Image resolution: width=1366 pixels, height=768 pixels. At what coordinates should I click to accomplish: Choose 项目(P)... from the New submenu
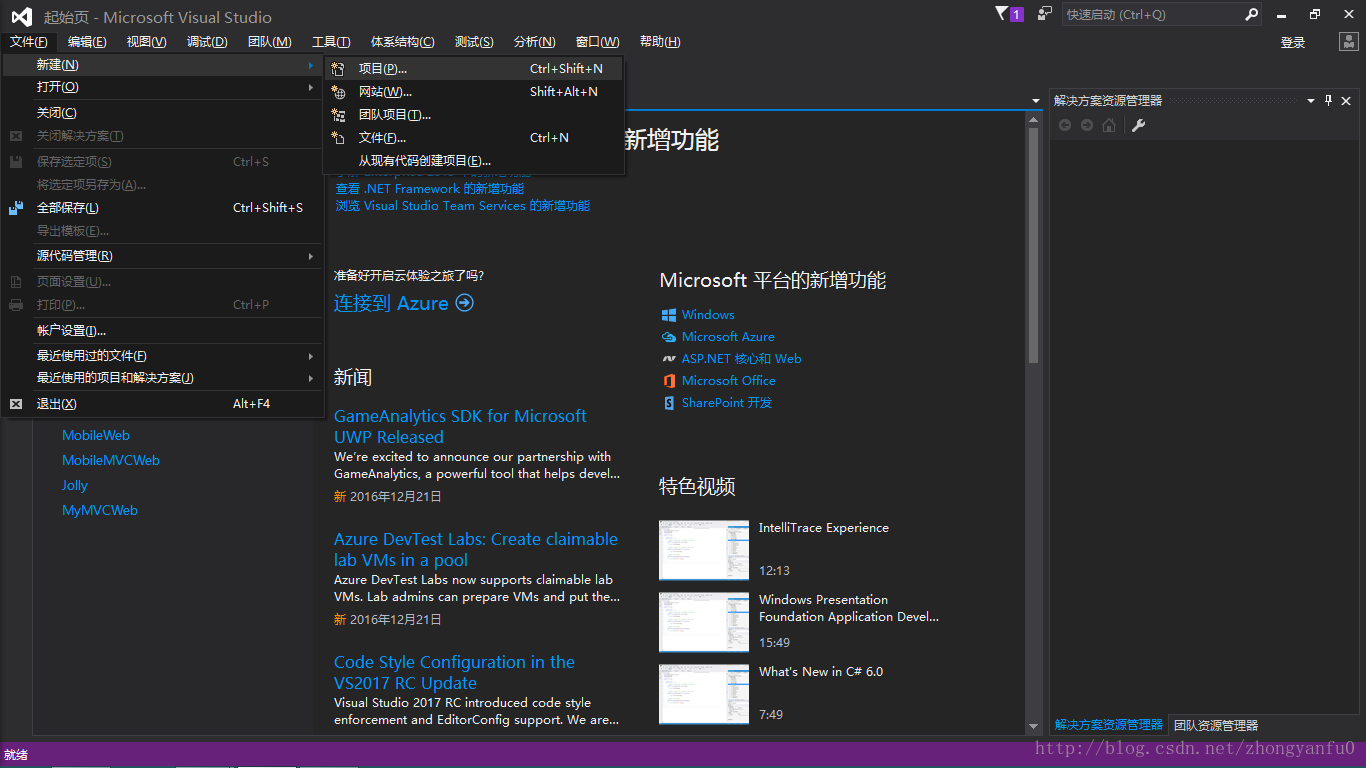pos(474,69)
